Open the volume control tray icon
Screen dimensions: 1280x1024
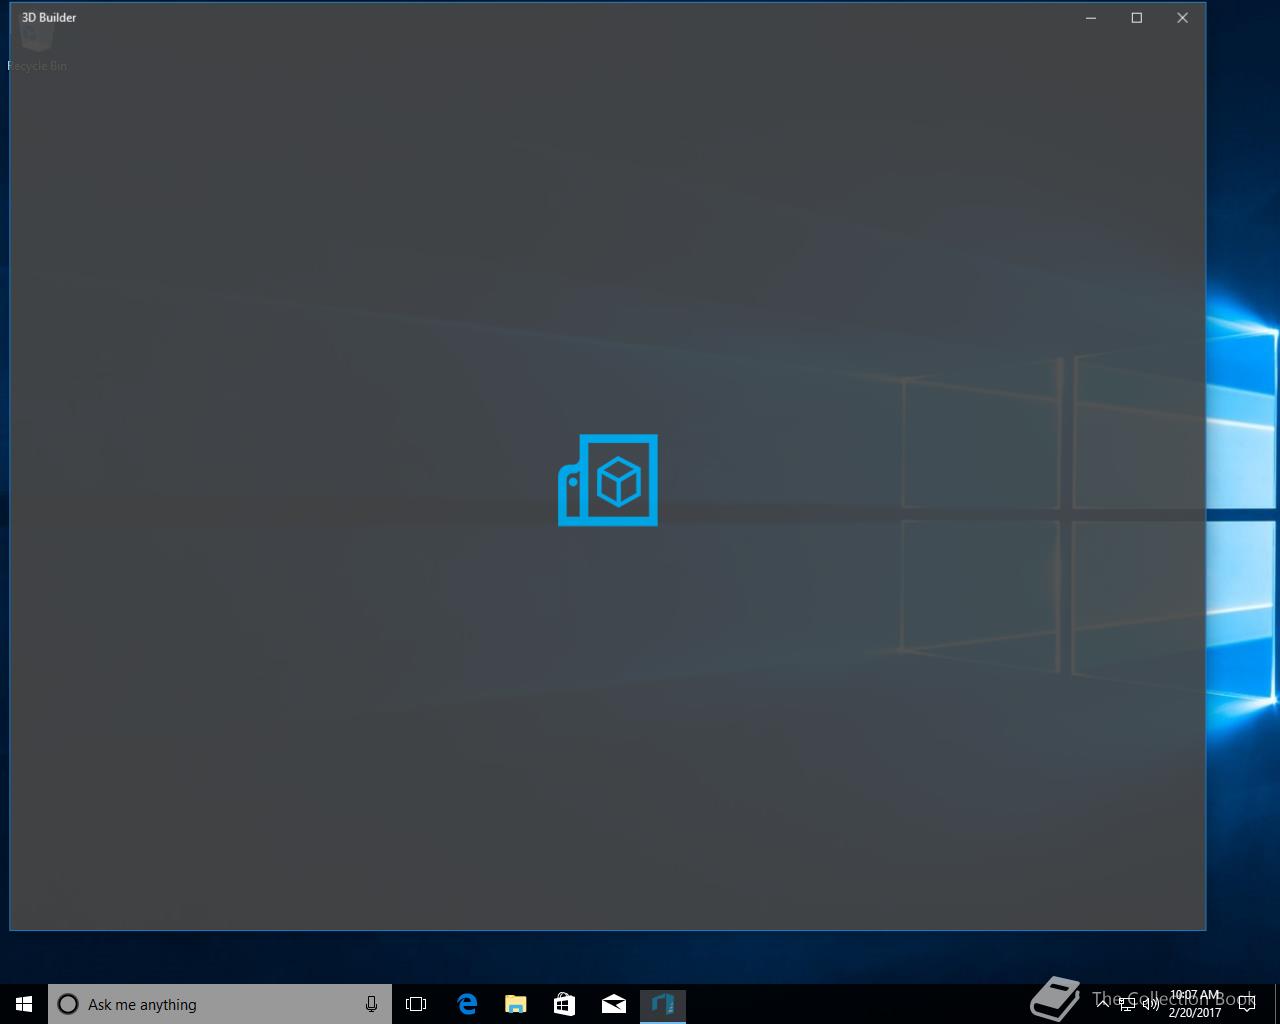pyautogui.click(x=1151, y=1005)
